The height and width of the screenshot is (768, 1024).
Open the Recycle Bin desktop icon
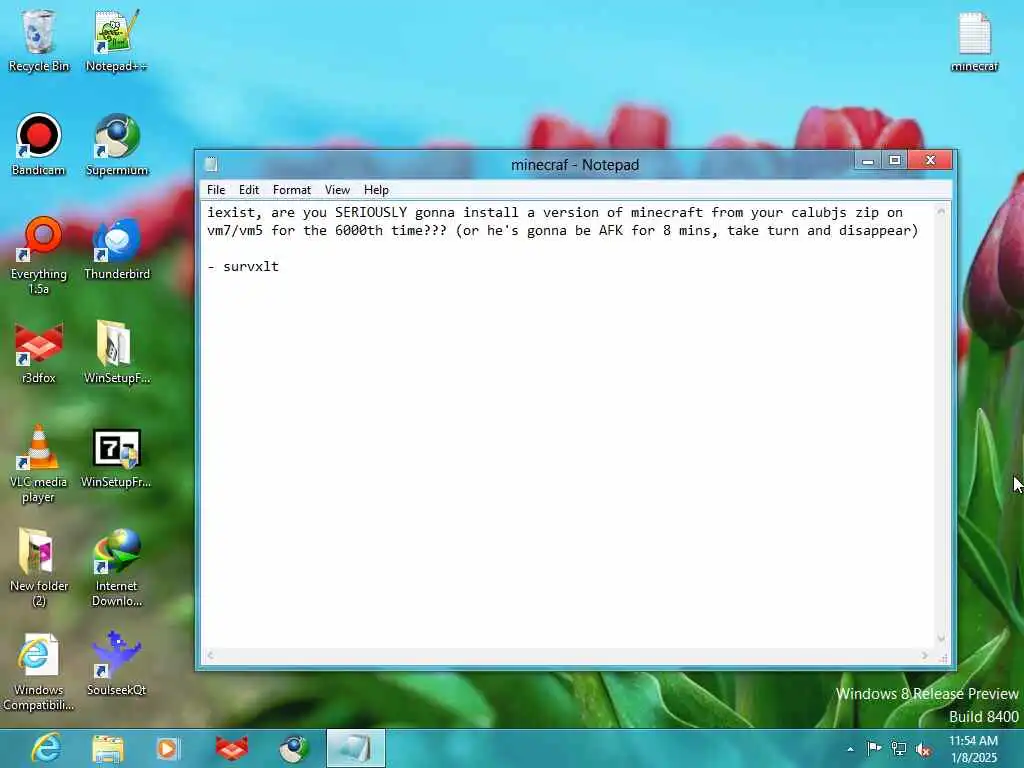39,40
